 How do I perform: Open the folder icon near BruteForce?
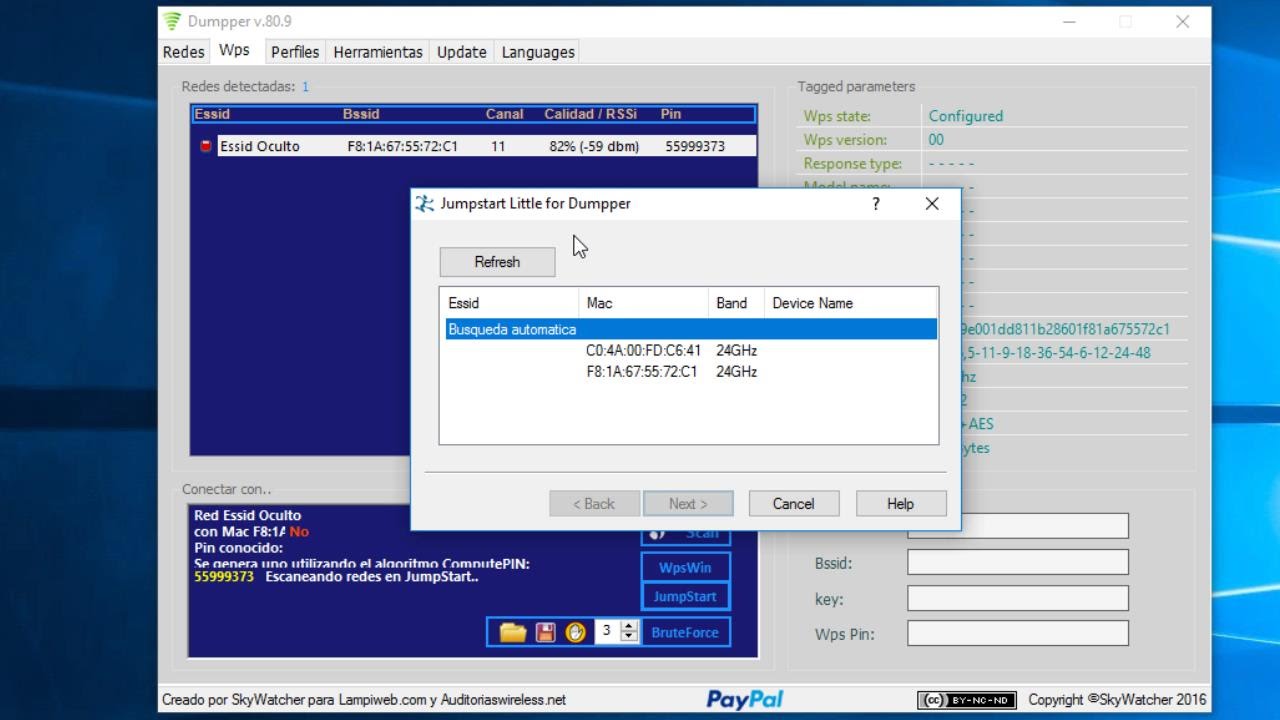513,631
